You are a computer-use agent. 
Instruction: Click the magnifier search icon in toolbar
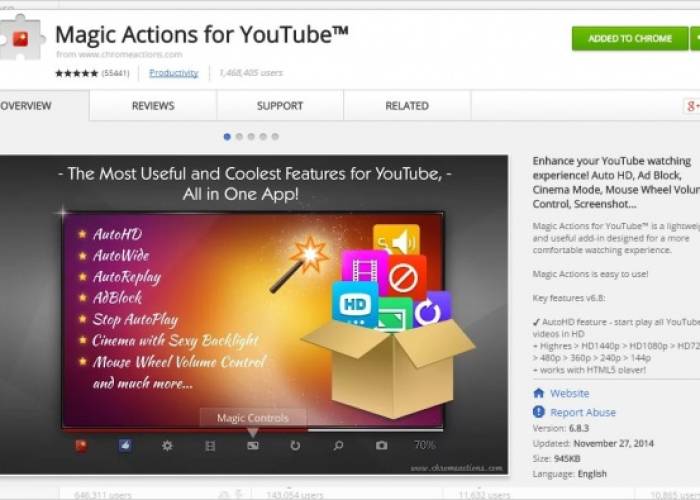tap(338, 446)
